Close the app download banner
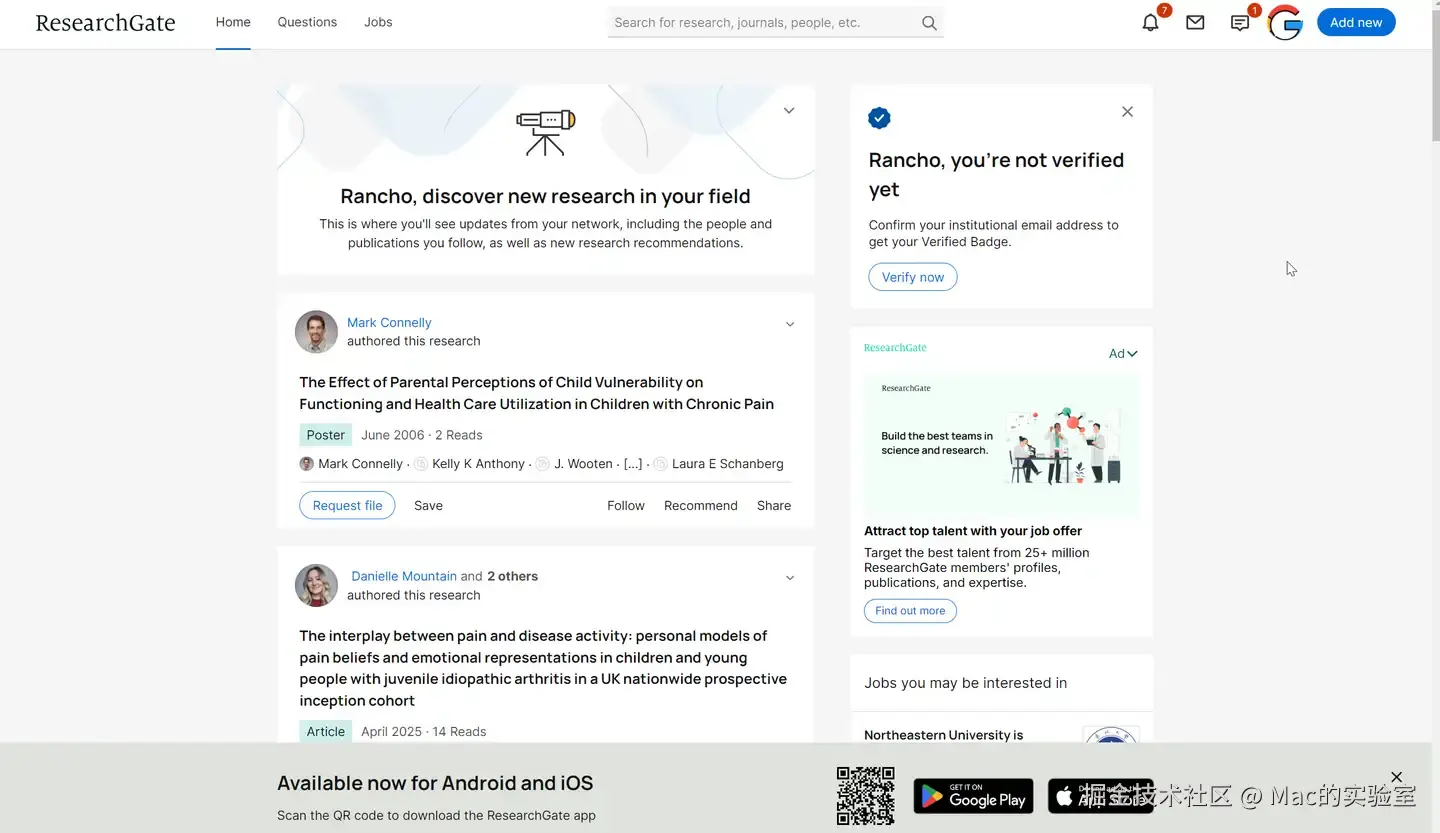 (x=1396, y=777)
